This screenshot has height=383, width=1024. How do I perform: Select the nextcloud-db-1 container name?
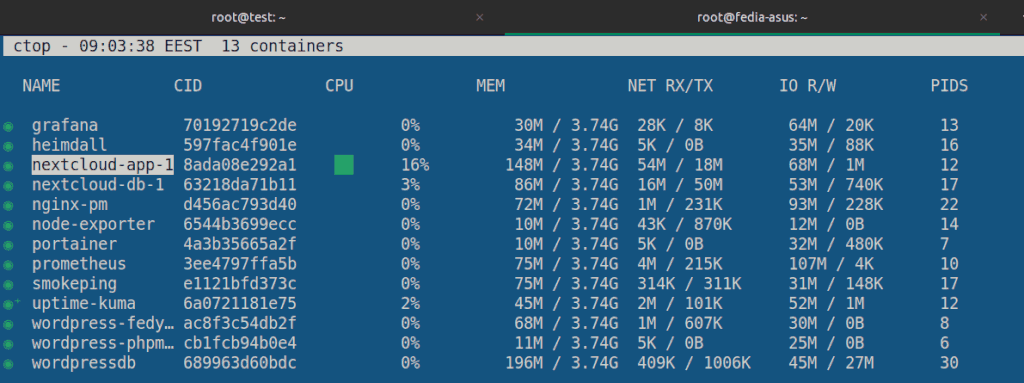click(x=98, y=185)
